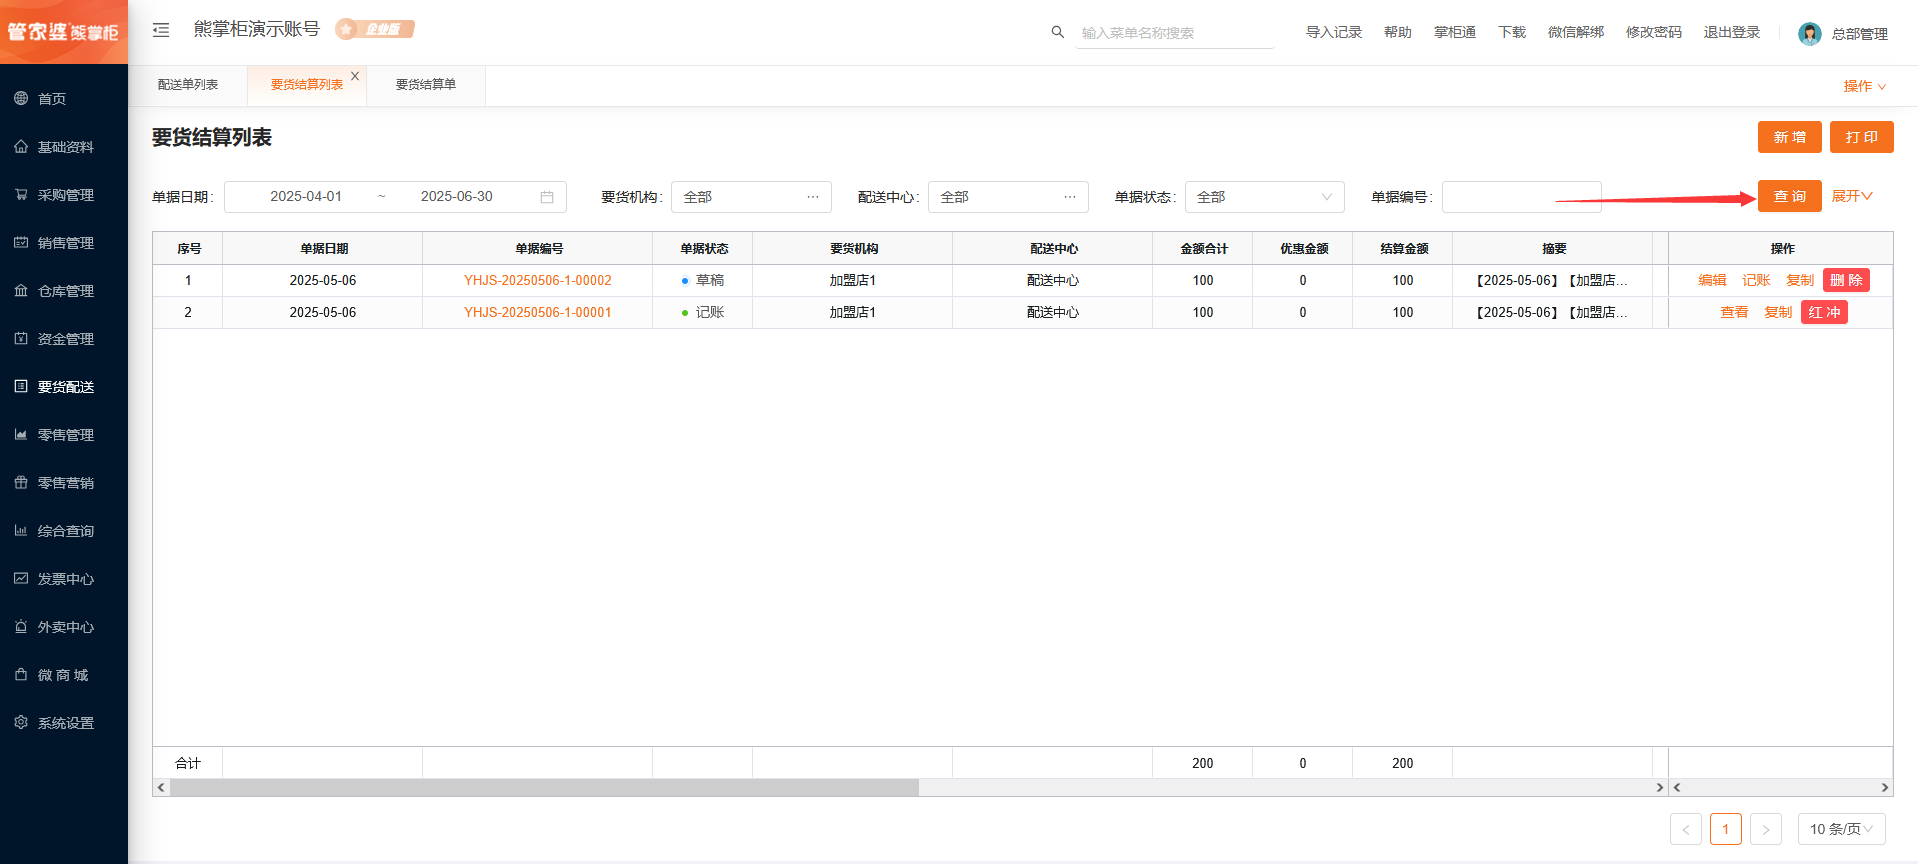
Task: Open 掌柜通 in the top menu
Action: pos(1455,32)
